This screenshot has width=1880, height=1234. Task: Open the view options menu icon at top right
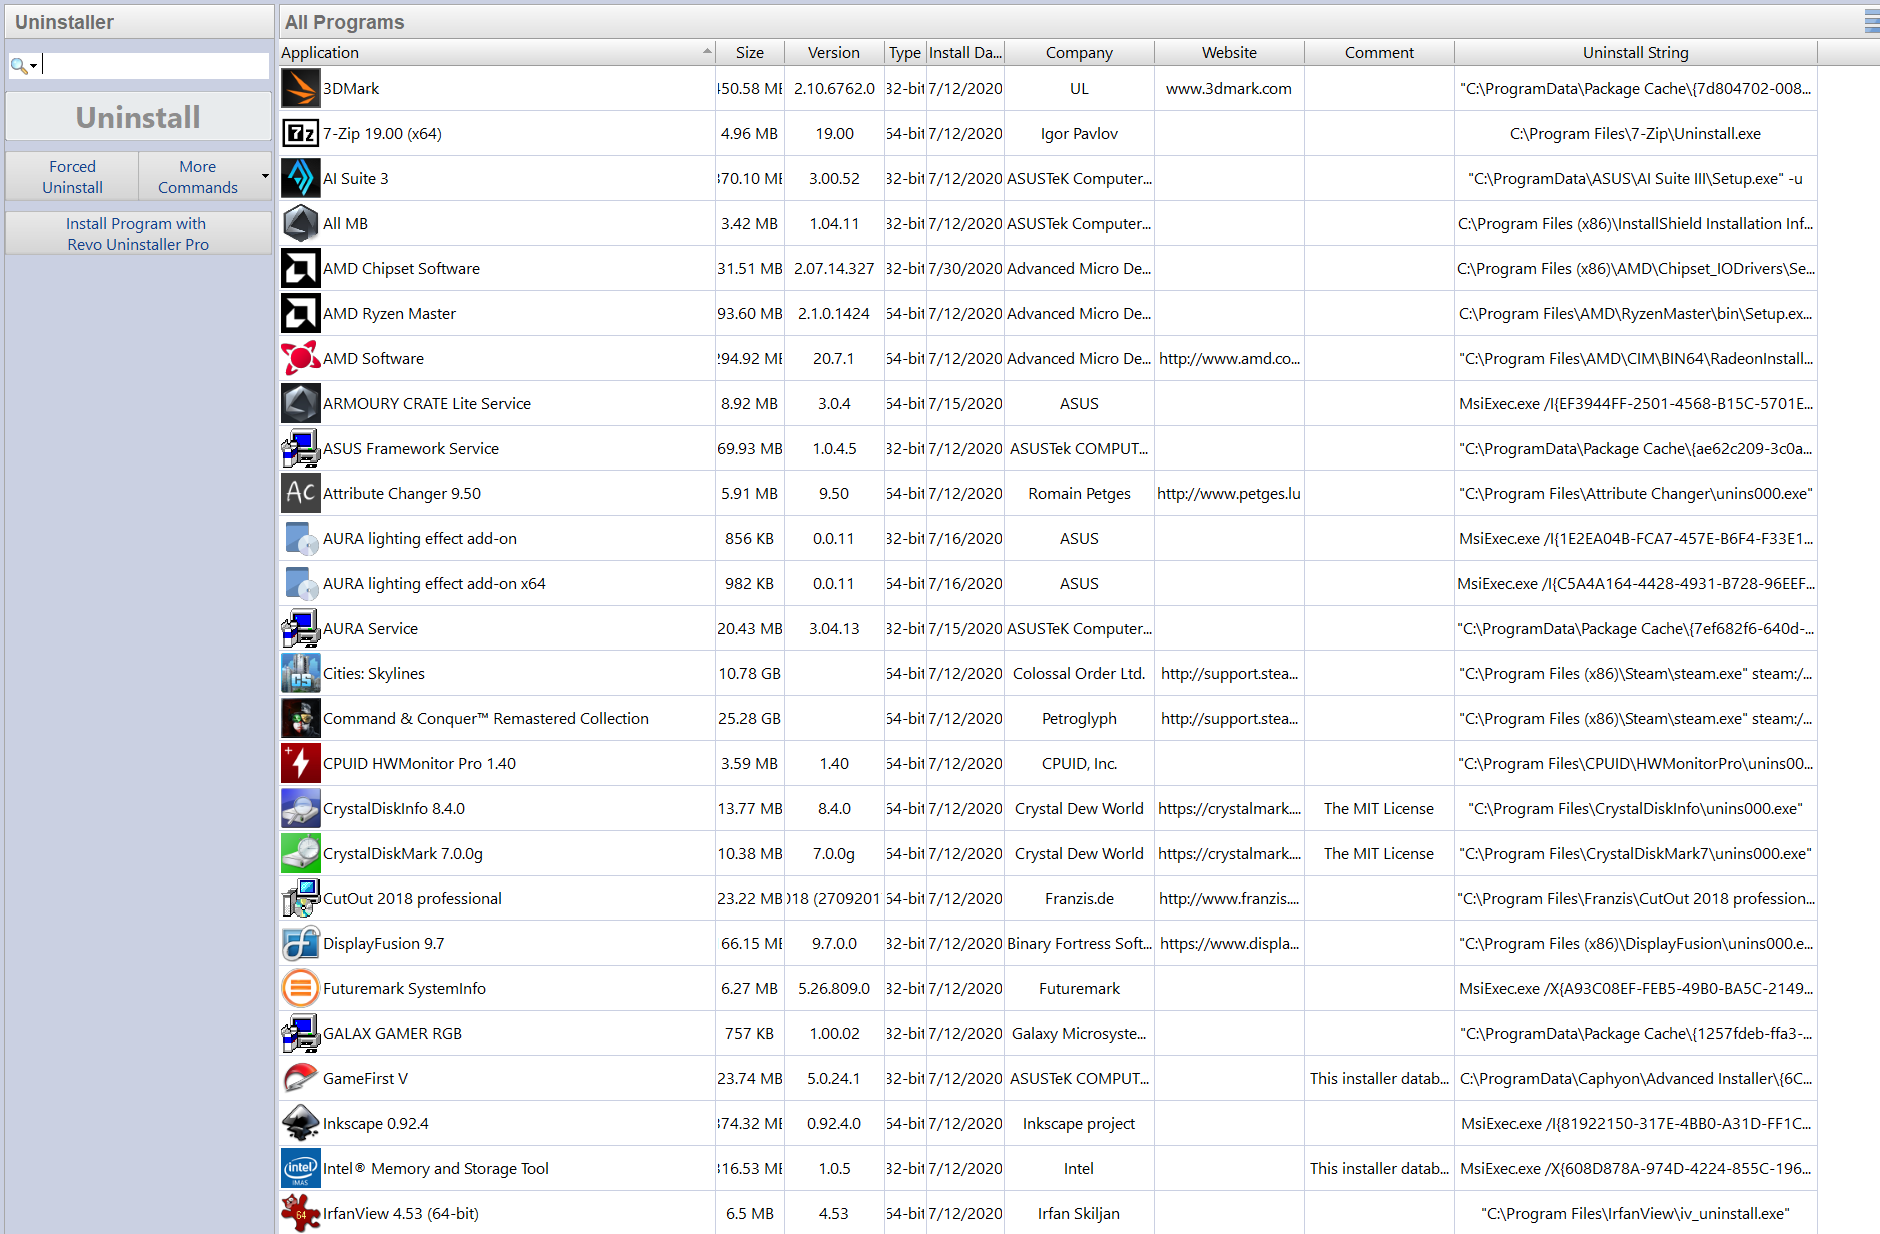[1871, 21]
